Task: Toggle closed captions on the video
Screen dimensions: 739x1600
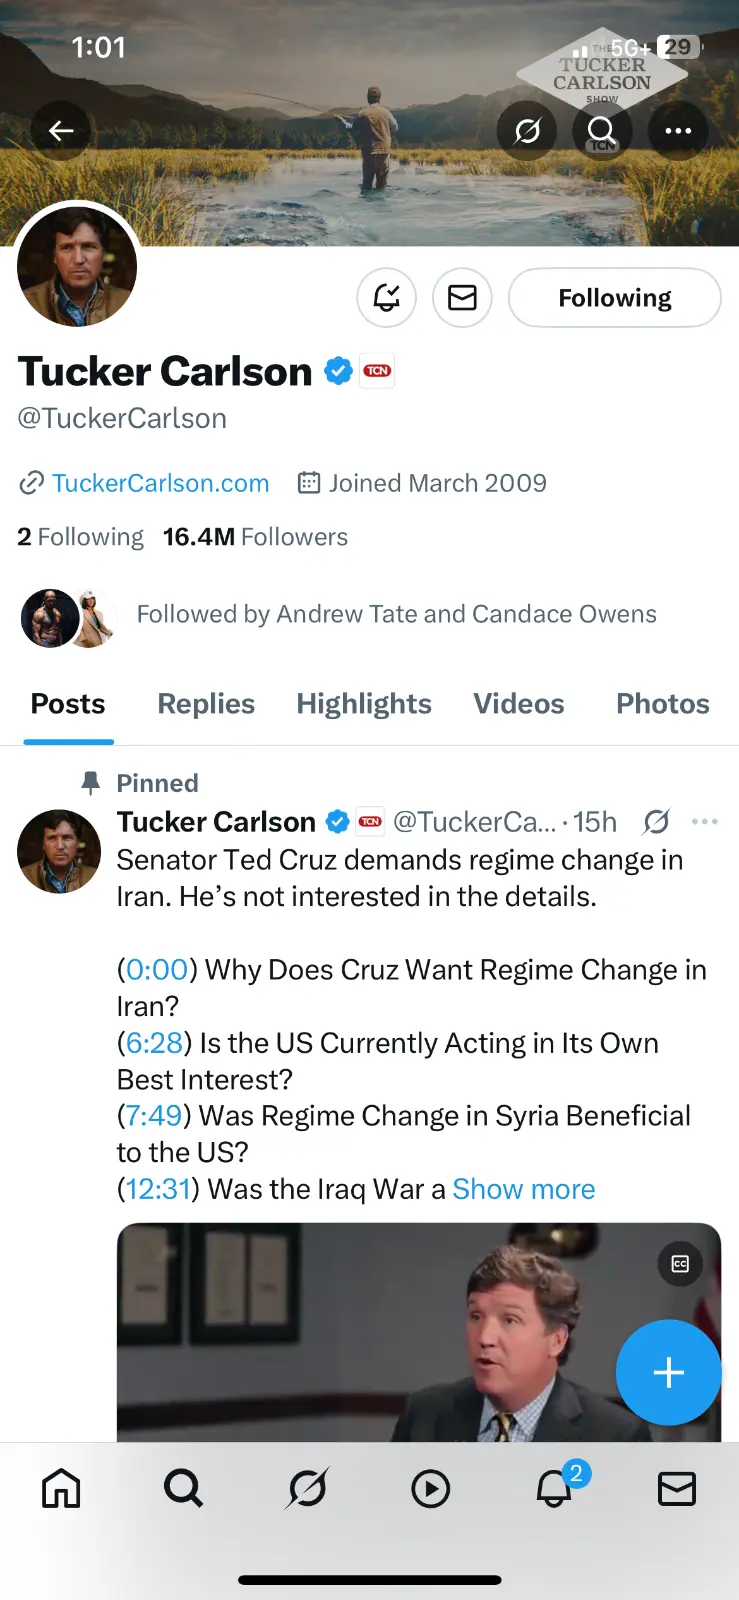Action: pyautogui.click(x=680, y=1264)
